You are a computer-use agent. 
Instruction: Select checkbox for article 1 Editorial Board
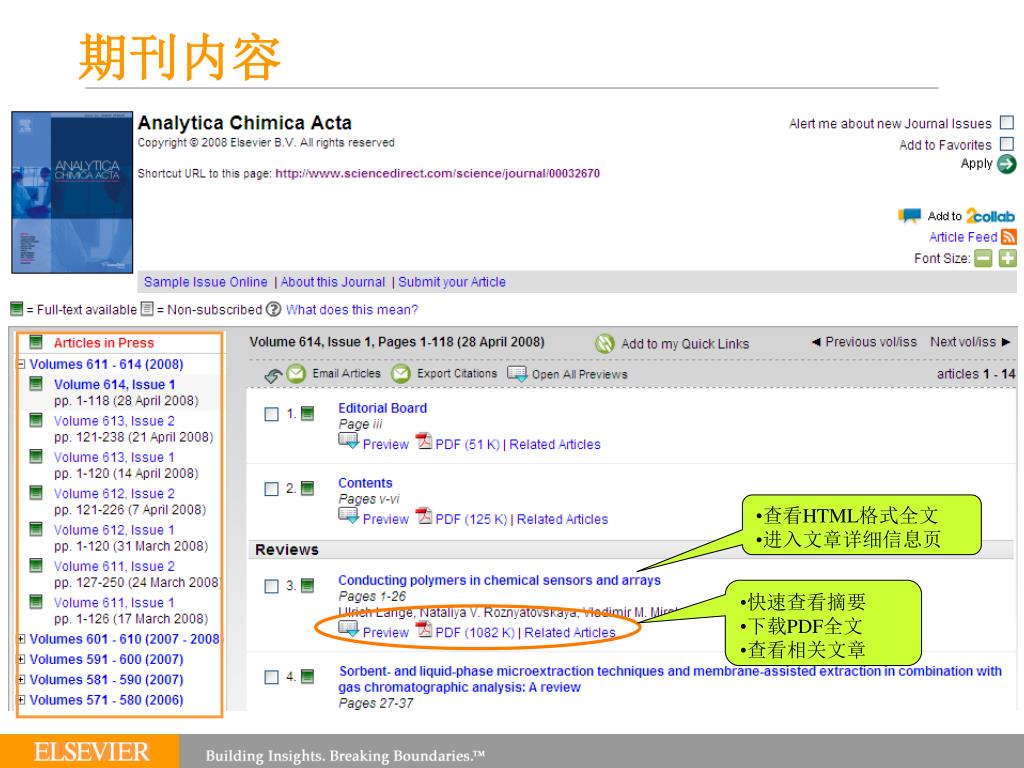click(x=272, y=414)
